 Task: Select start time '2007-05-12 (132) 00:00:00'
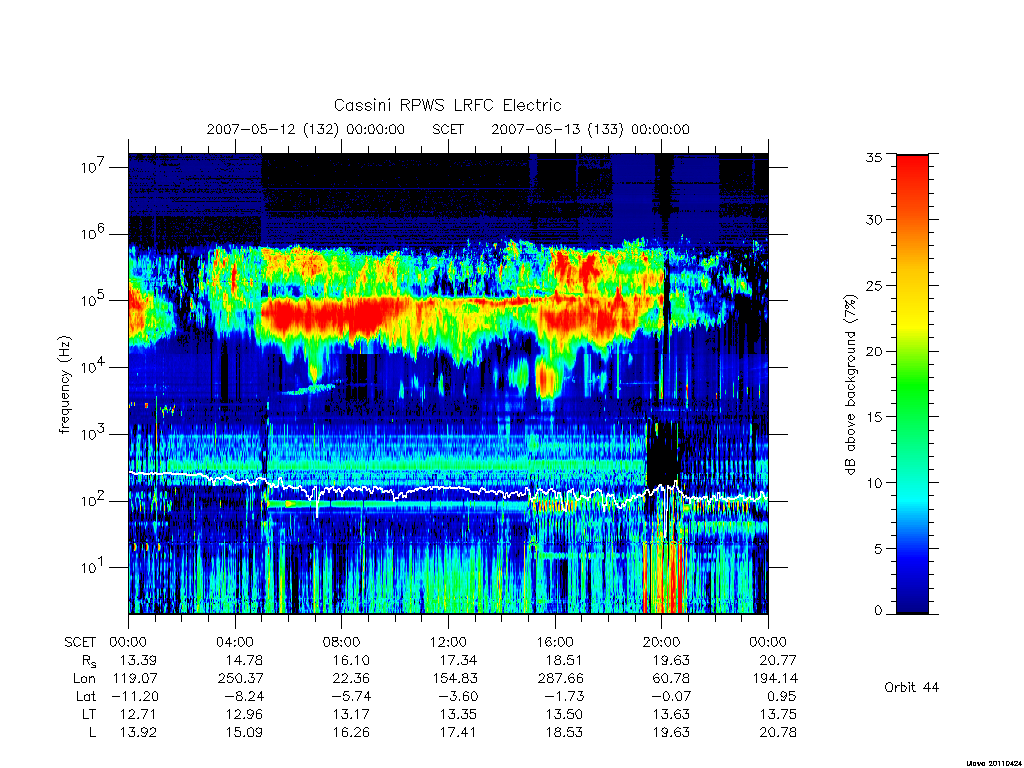click(306, 129)
